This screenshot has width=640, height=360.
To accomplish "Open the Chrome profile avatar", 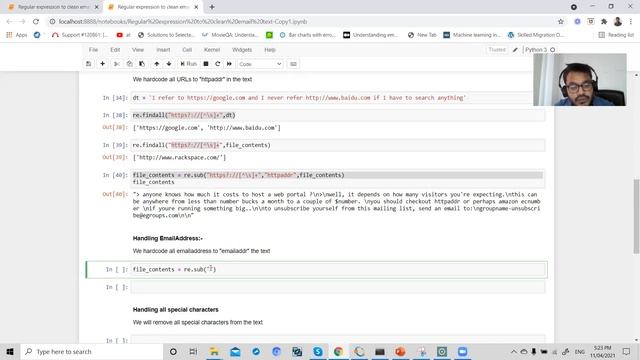I will point(618,22).
